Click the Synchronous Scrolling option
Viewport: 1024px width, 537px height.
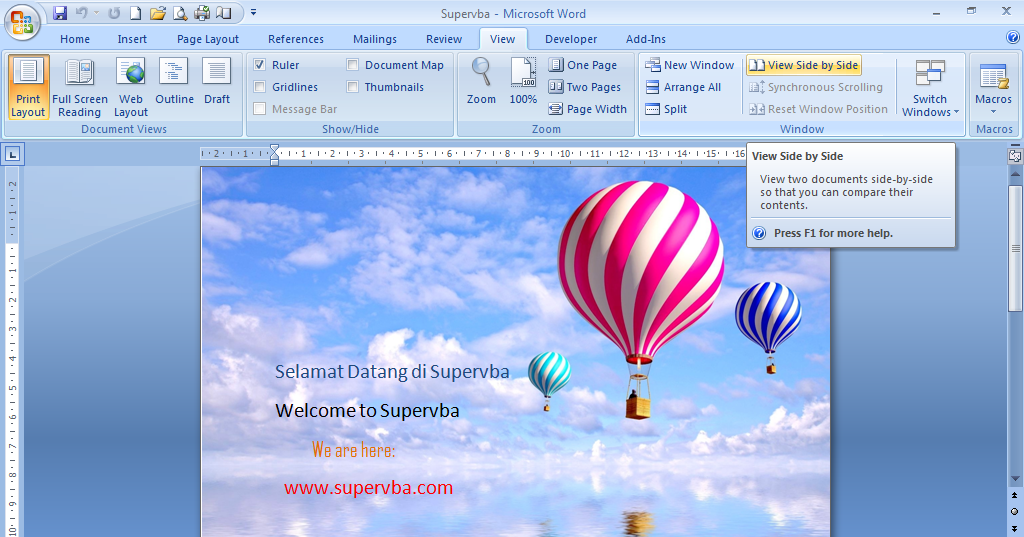(816, 87)
